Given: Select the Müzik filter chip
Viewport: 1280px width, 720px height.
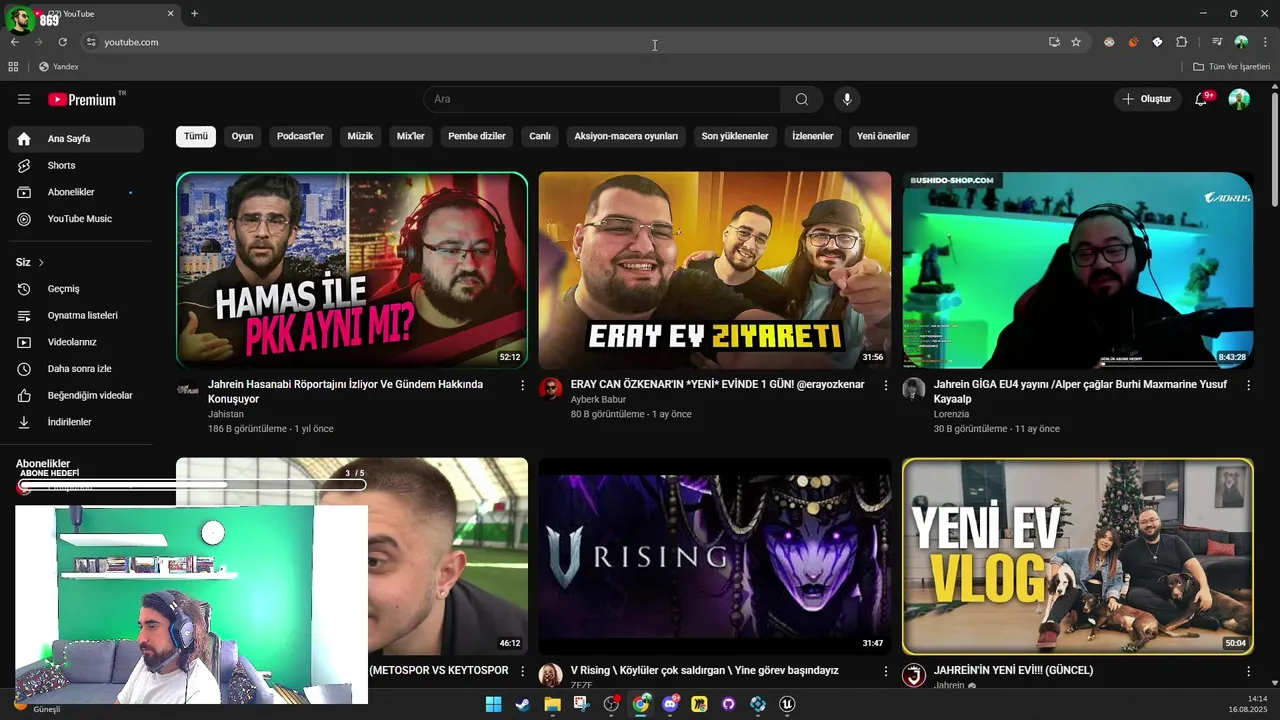Looking at the screenshot, I should coord(360,136).
